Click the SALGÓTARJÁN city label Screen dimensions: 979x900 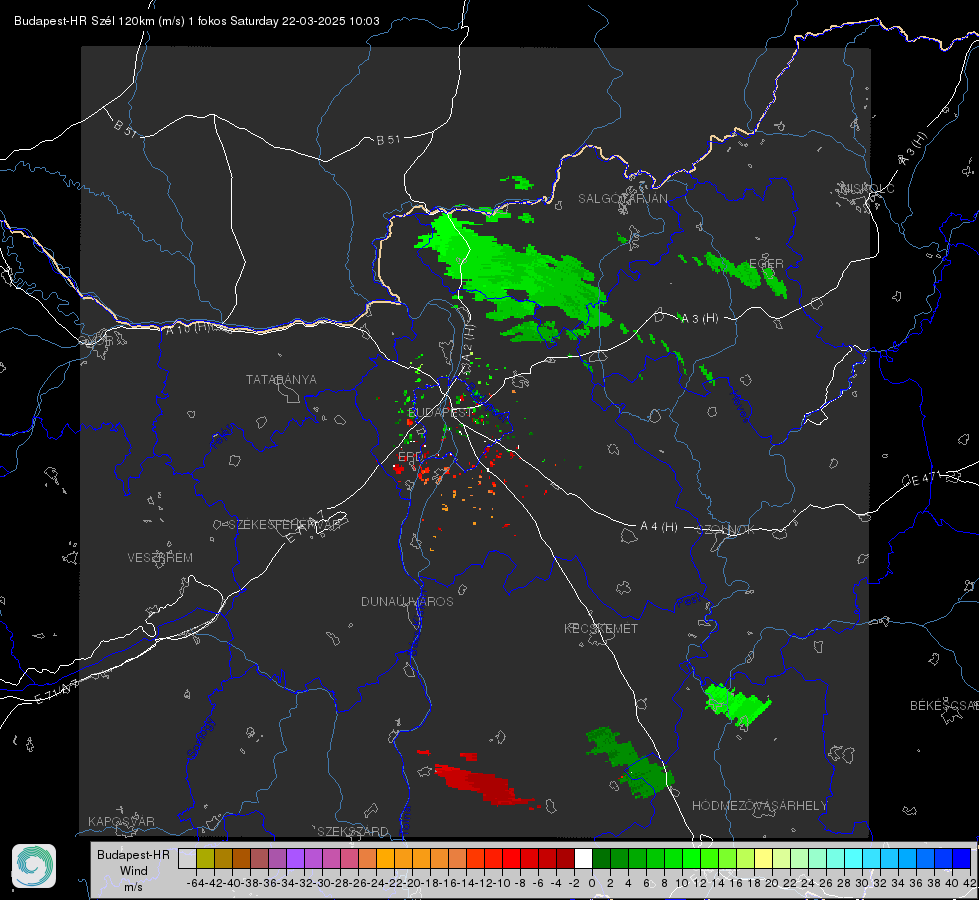coord(622,199)
